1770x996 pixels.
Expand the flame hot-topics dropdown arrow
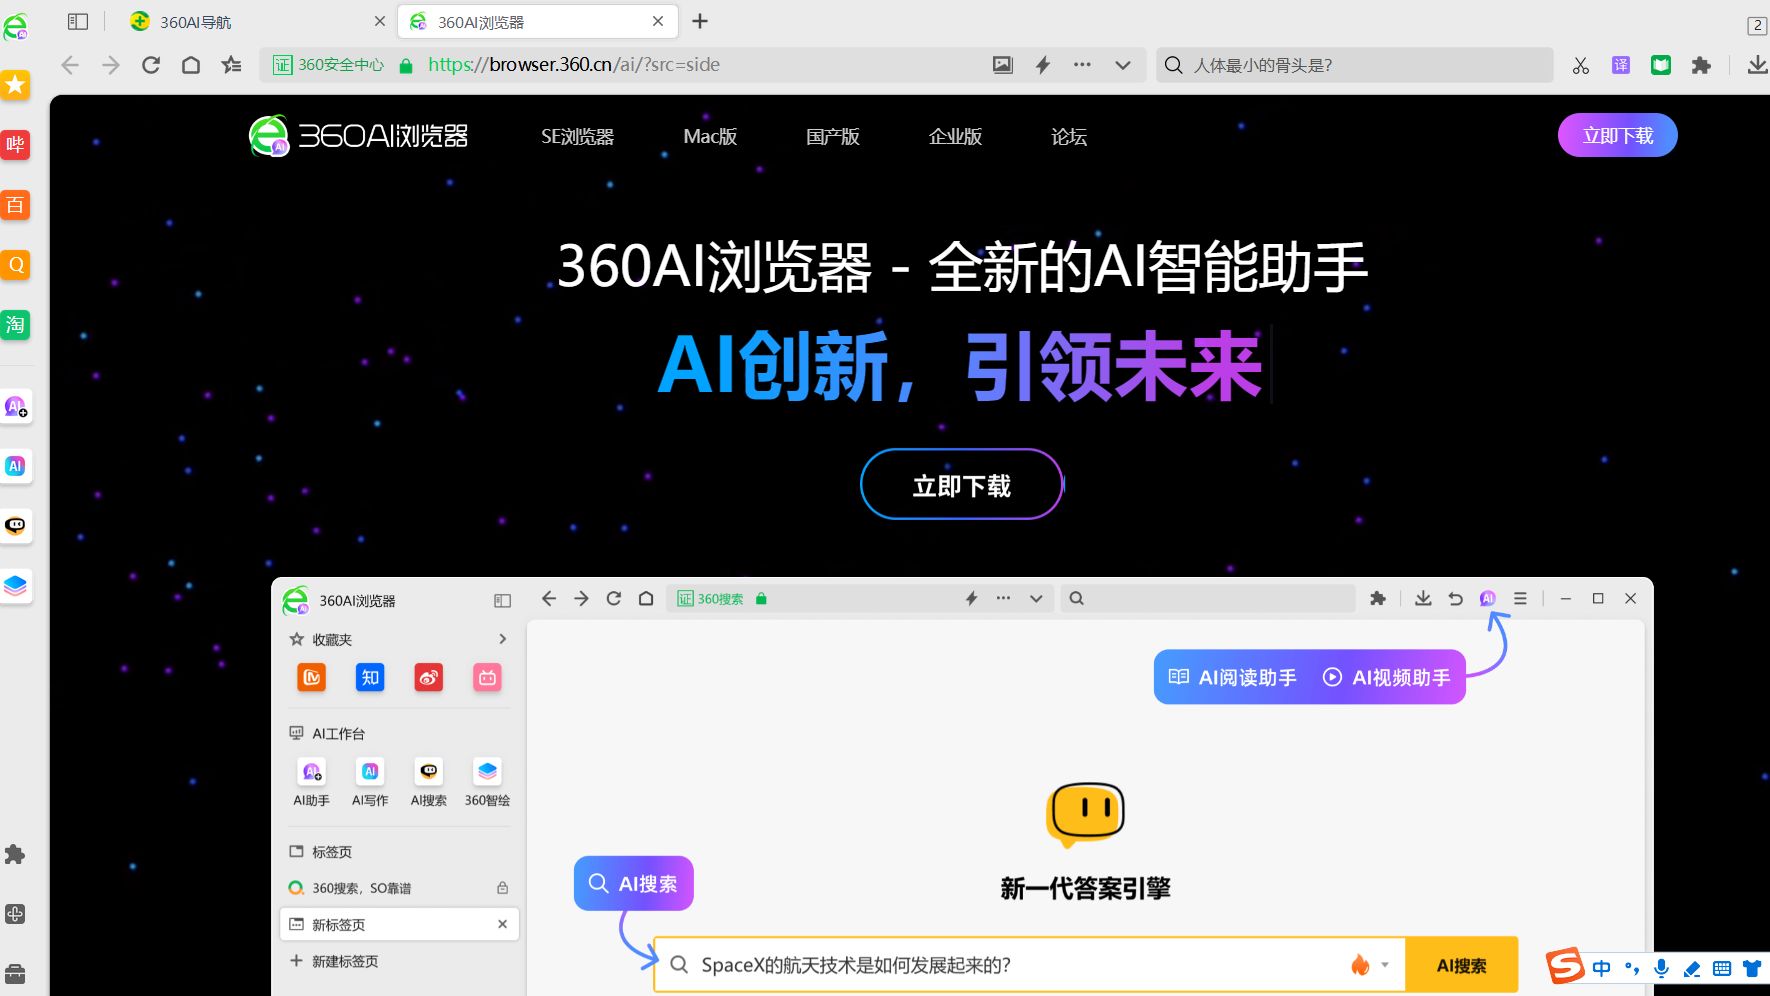click(1385, 965)
